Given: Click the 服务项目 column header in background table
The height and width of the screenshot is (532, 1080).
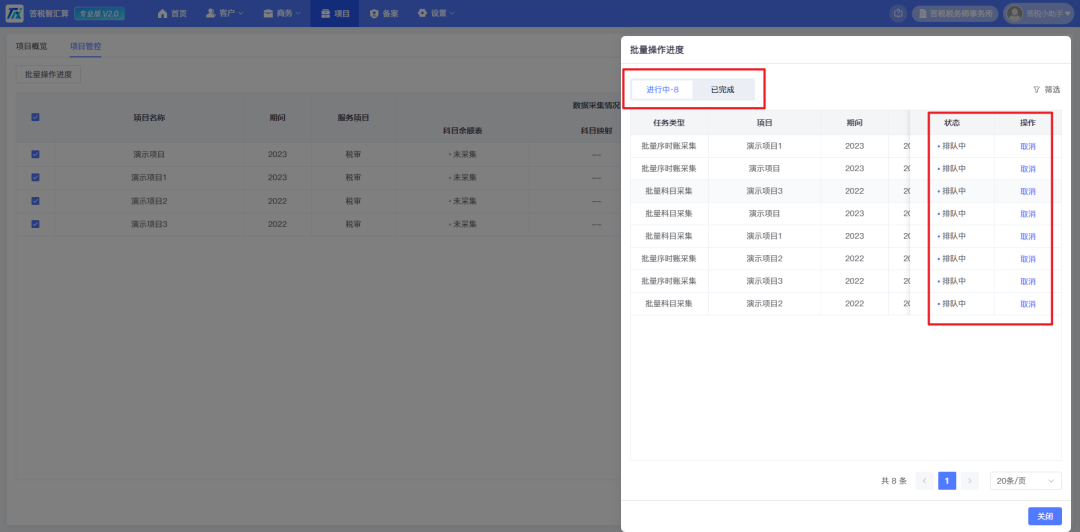Looking at the screenshot, I should pos(353,118).
